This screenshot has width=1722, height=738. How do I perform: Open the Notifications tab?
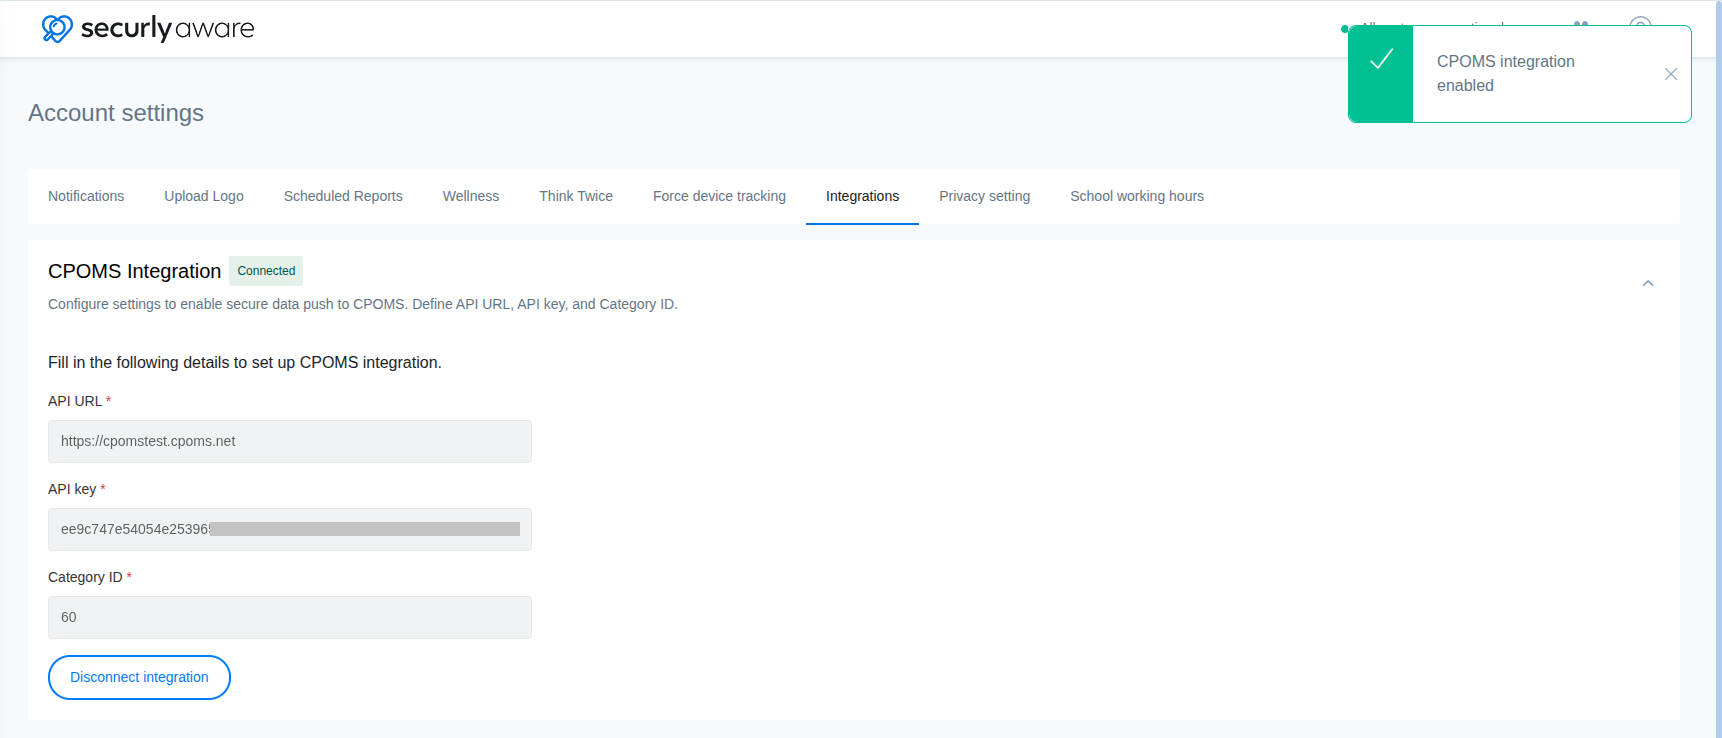(x=86, y=196)
